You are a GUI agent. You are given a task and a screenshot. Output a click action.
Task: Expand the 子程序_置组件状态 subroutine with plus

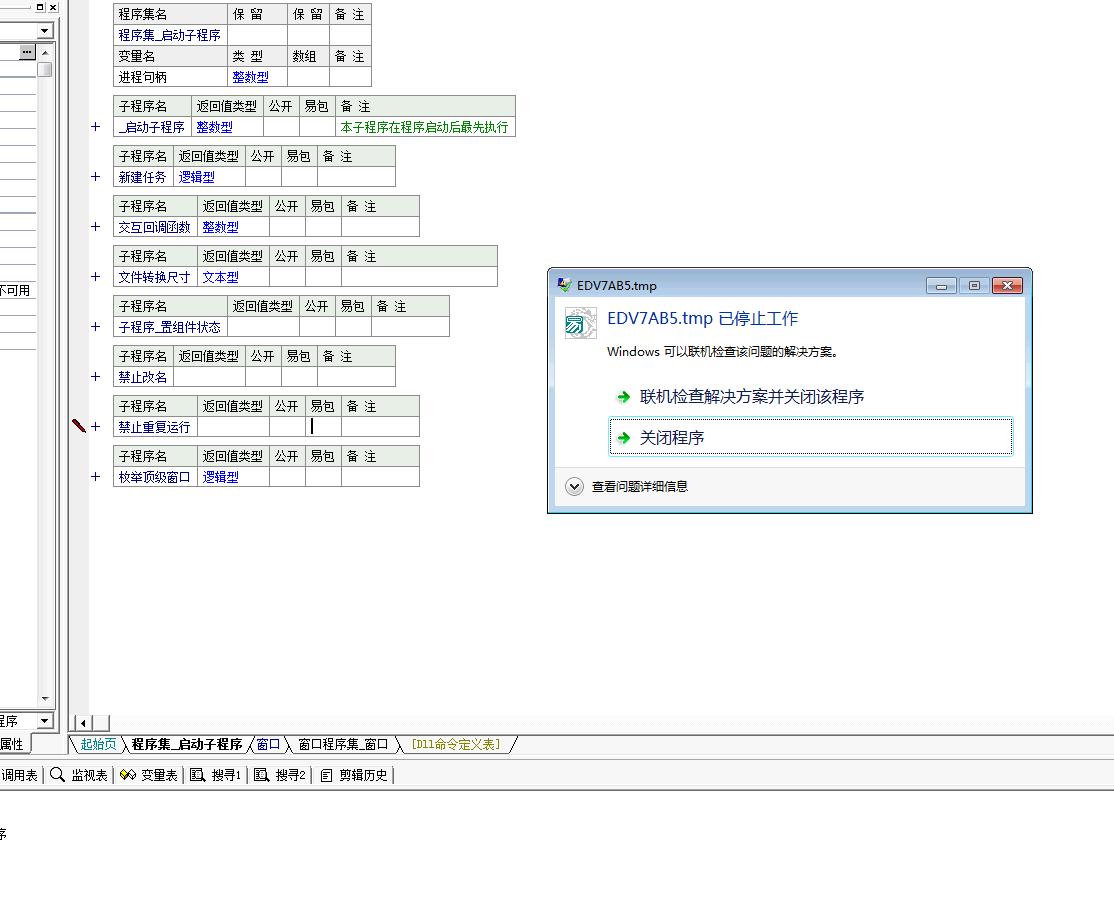pyautogui.click(x=96, y=327)
